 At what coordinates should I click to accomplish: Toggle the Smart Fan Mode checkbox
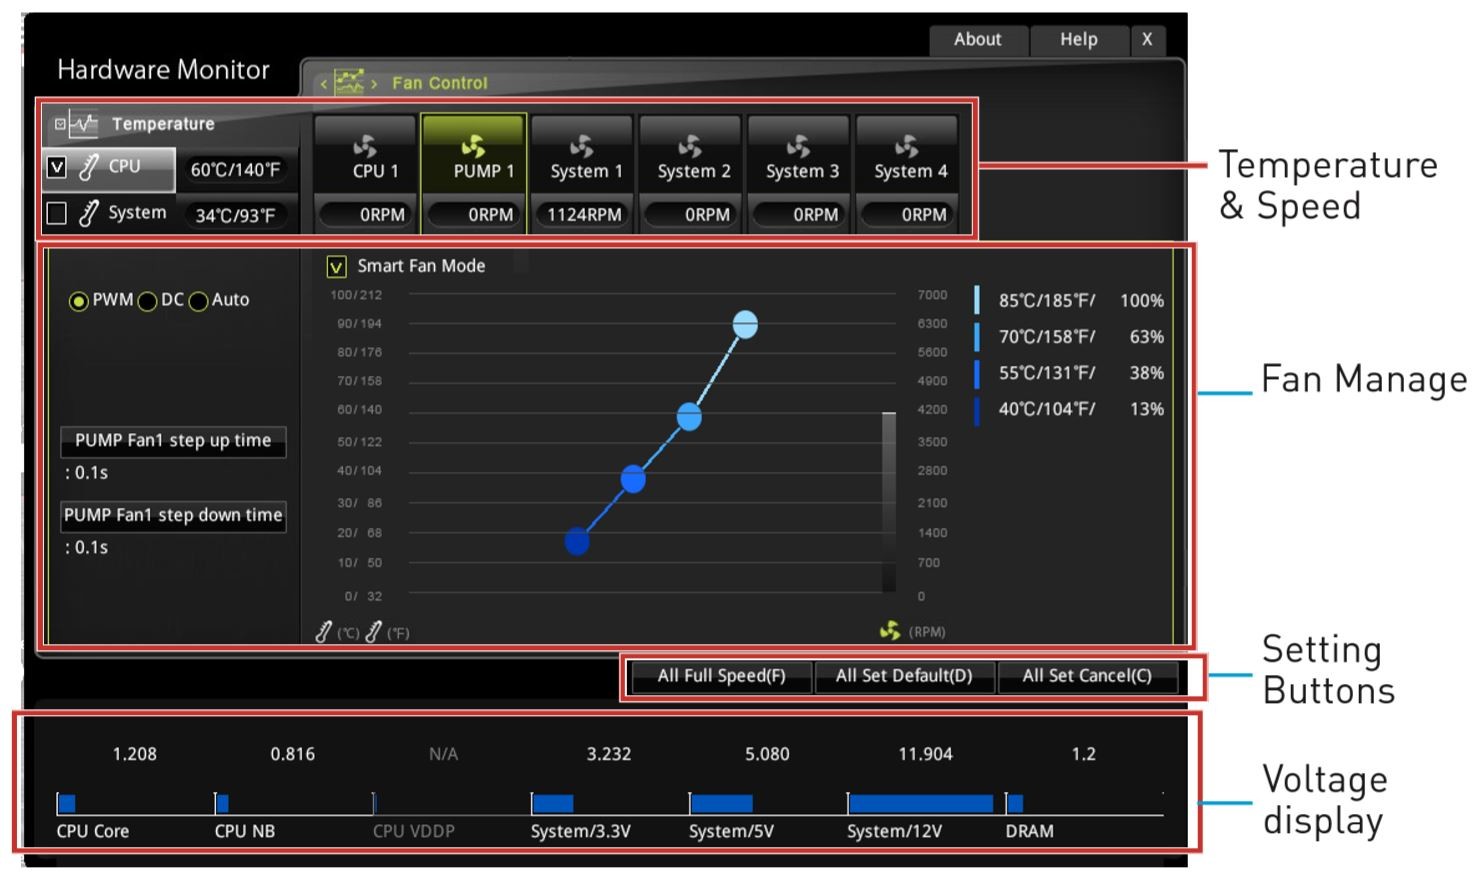(x=337, y=267)
